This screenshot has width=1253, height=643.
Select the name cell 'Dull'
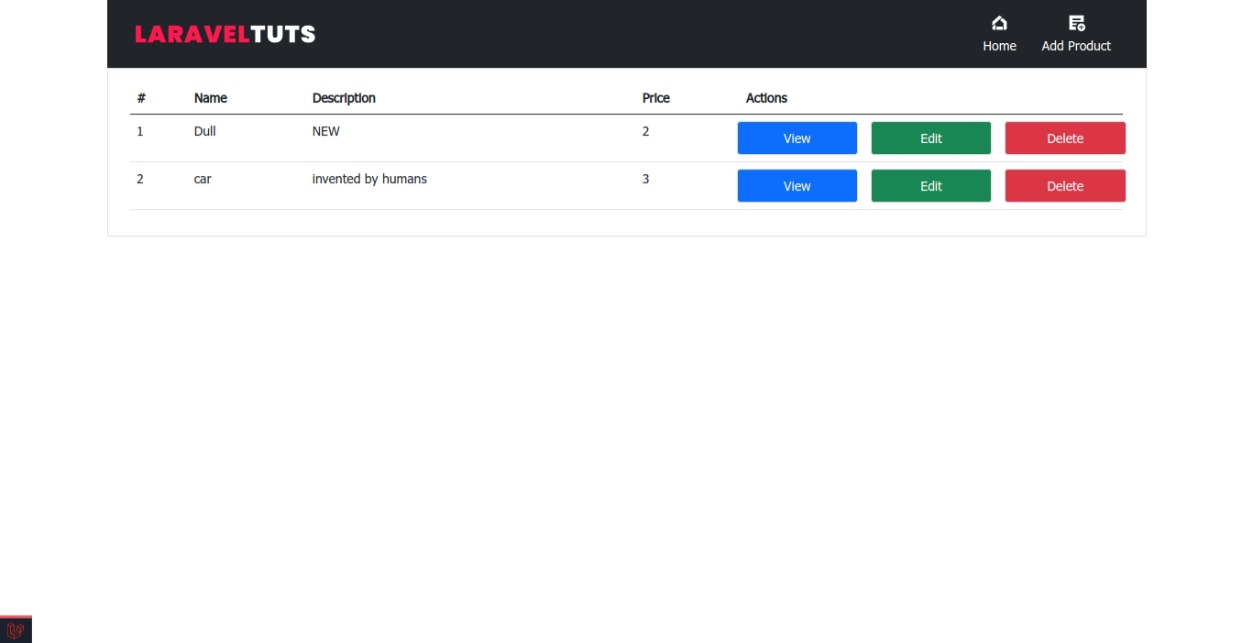(x=205, y=131)
